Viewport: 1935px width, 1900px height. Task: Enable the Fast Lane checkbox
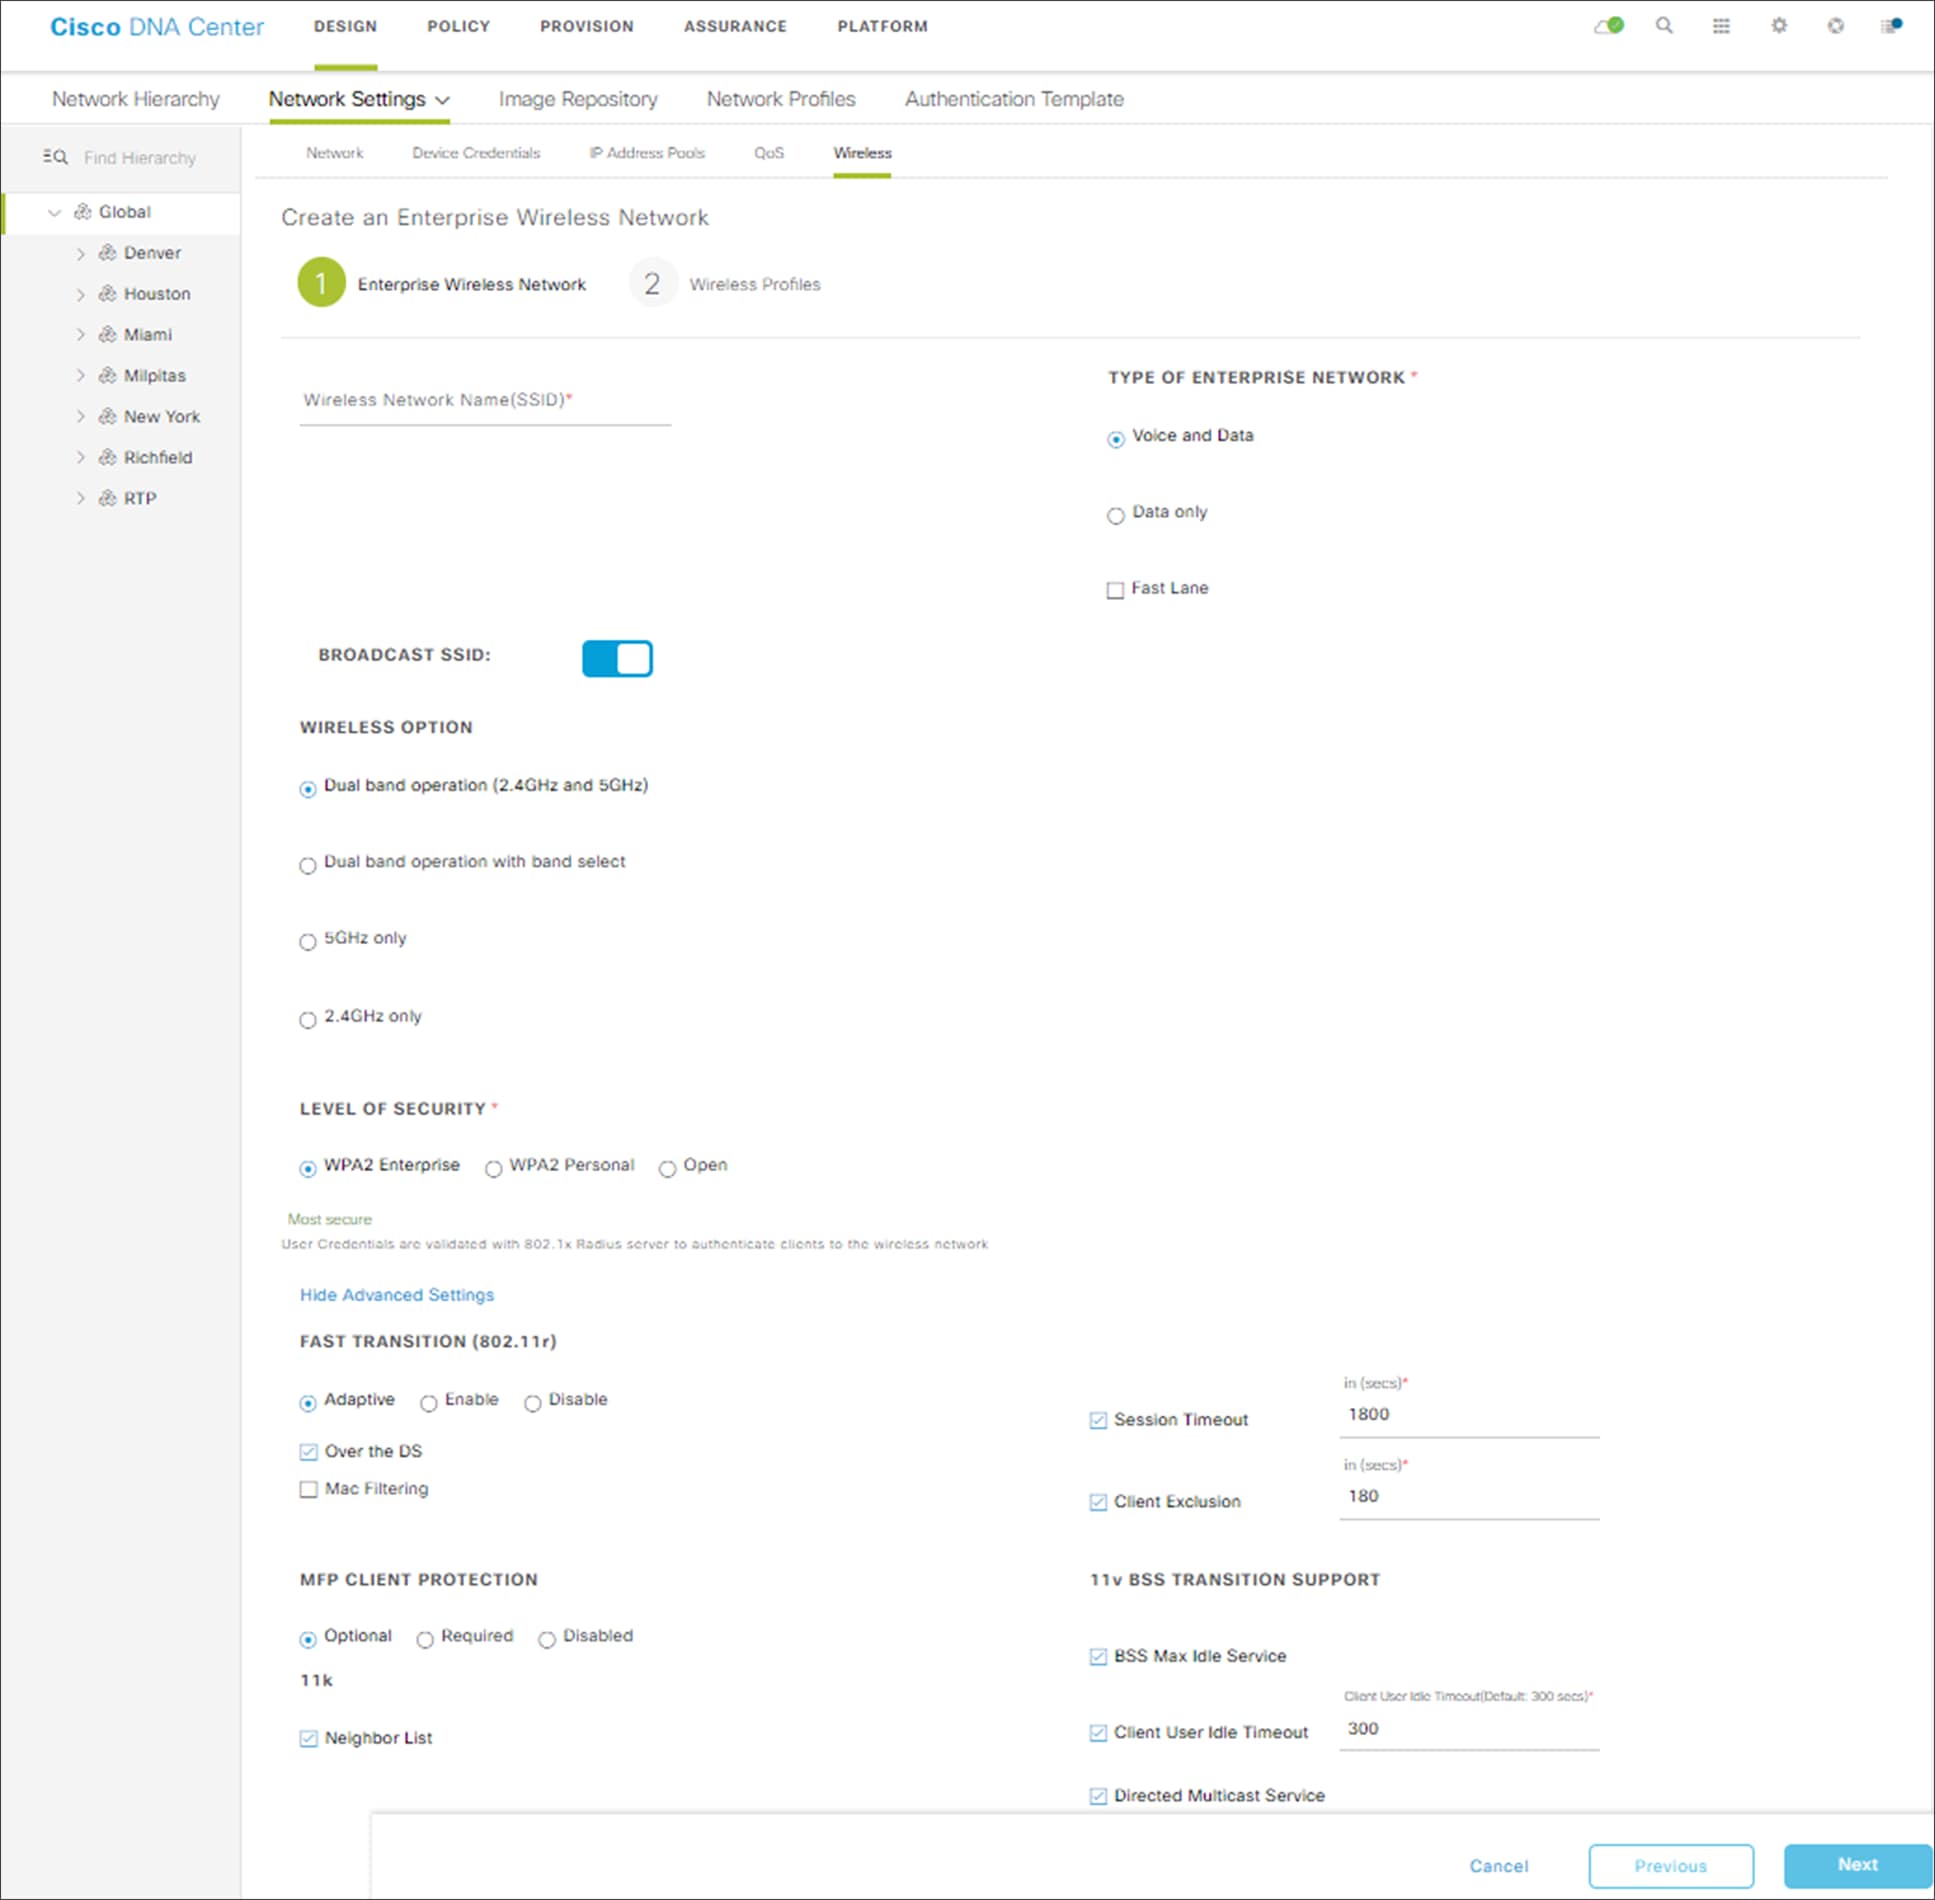pos(1115,591)
